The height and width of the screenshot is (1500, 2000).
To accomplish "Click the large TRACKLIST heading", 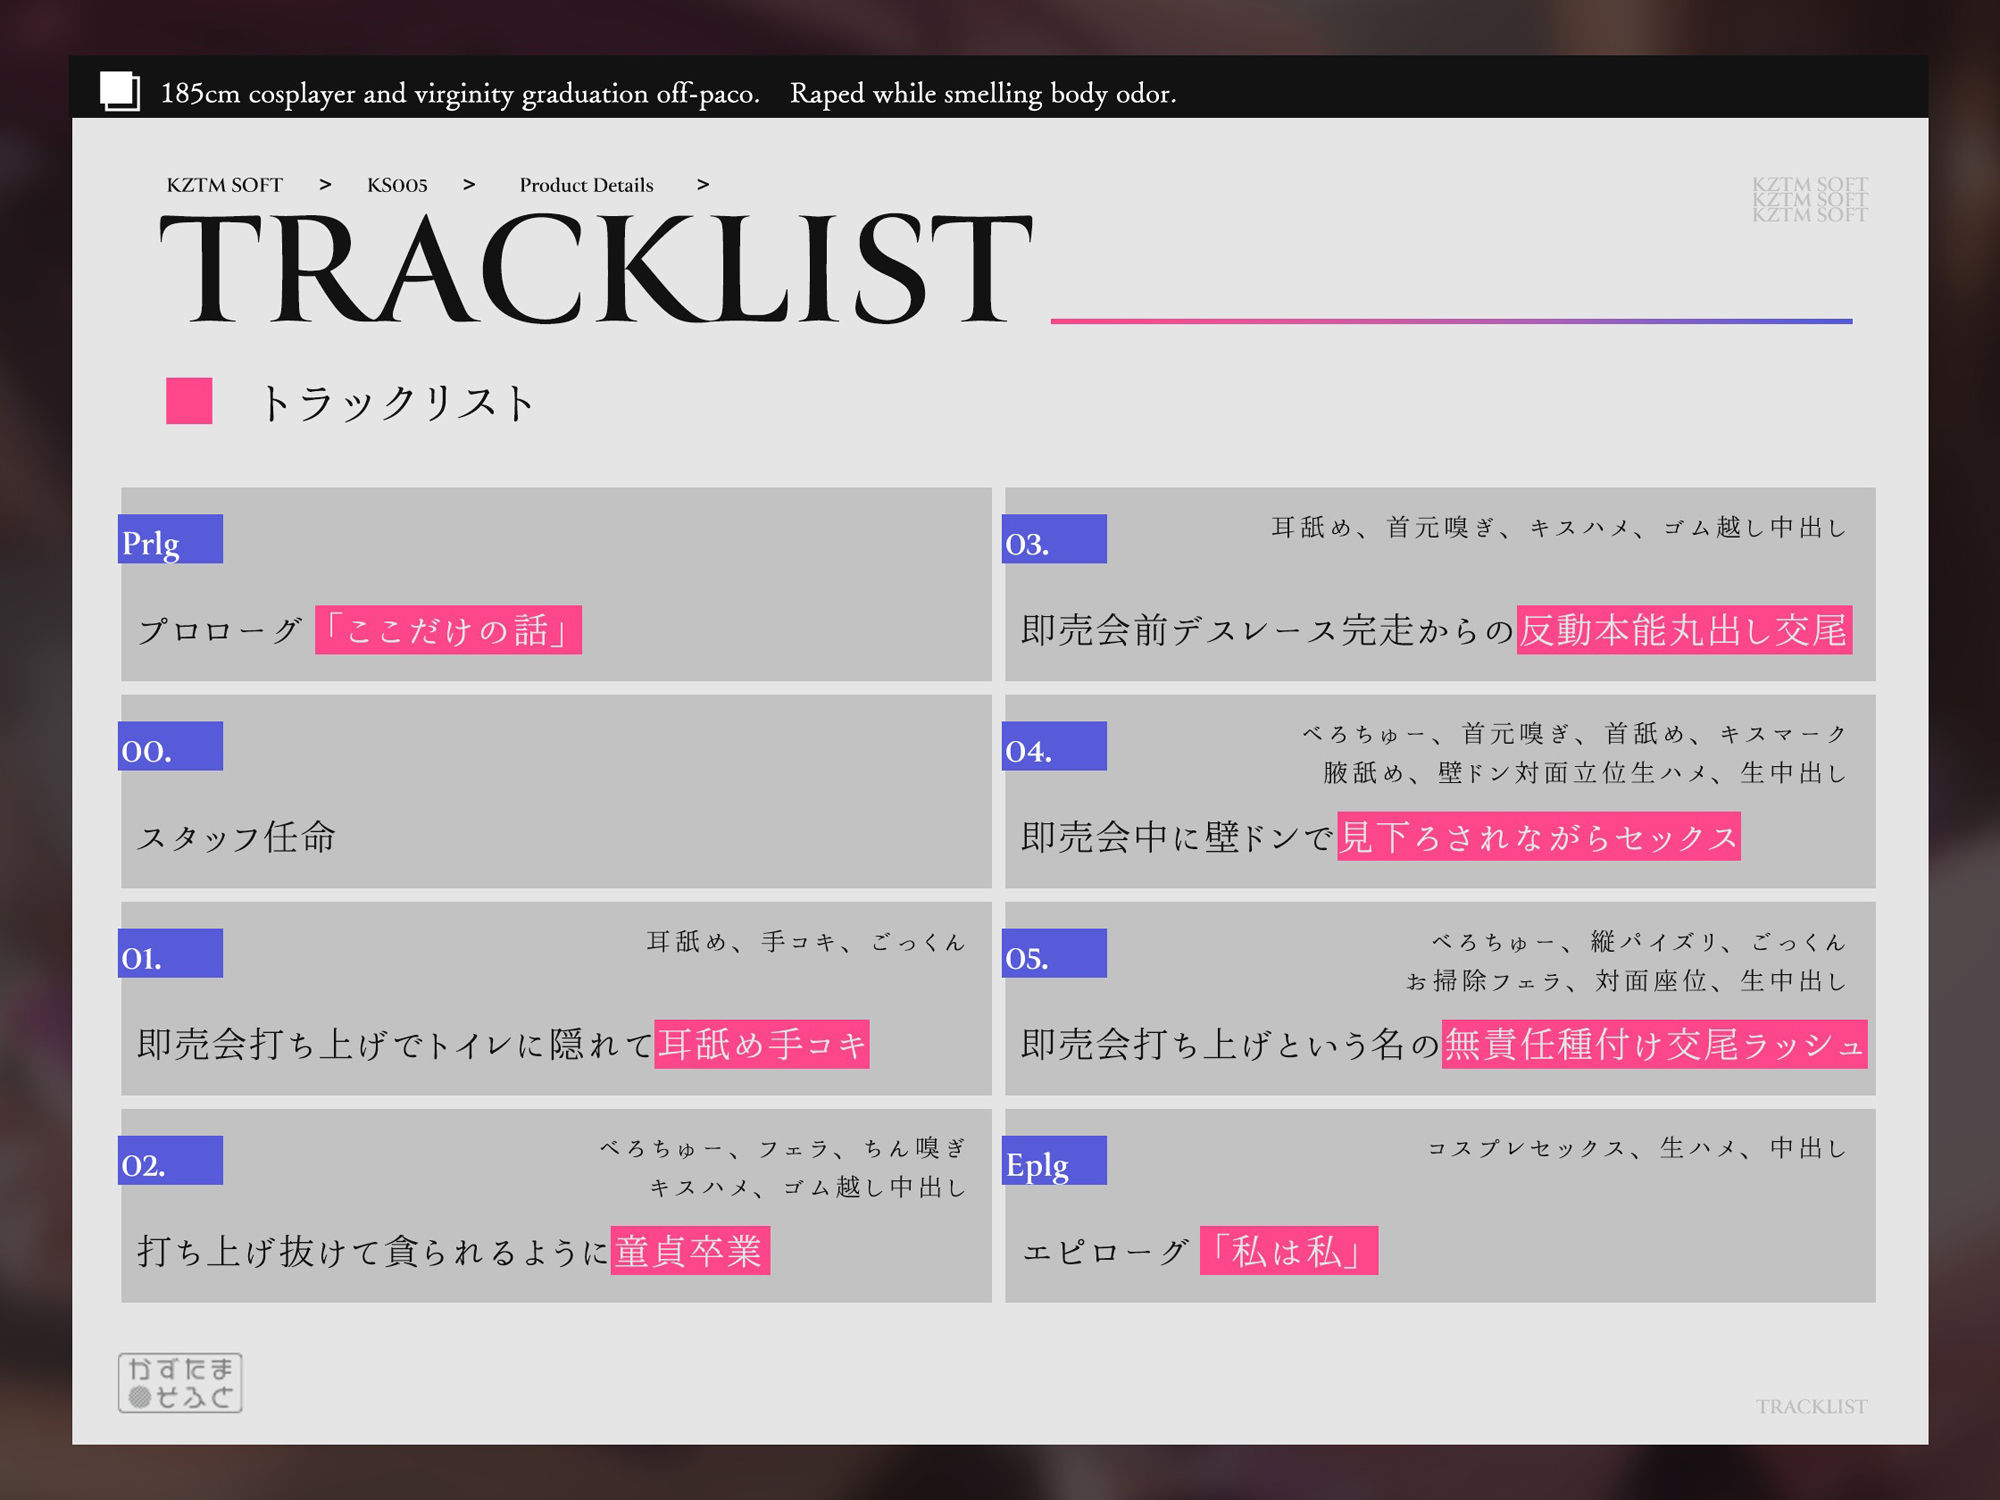I will tap(596, 268).
